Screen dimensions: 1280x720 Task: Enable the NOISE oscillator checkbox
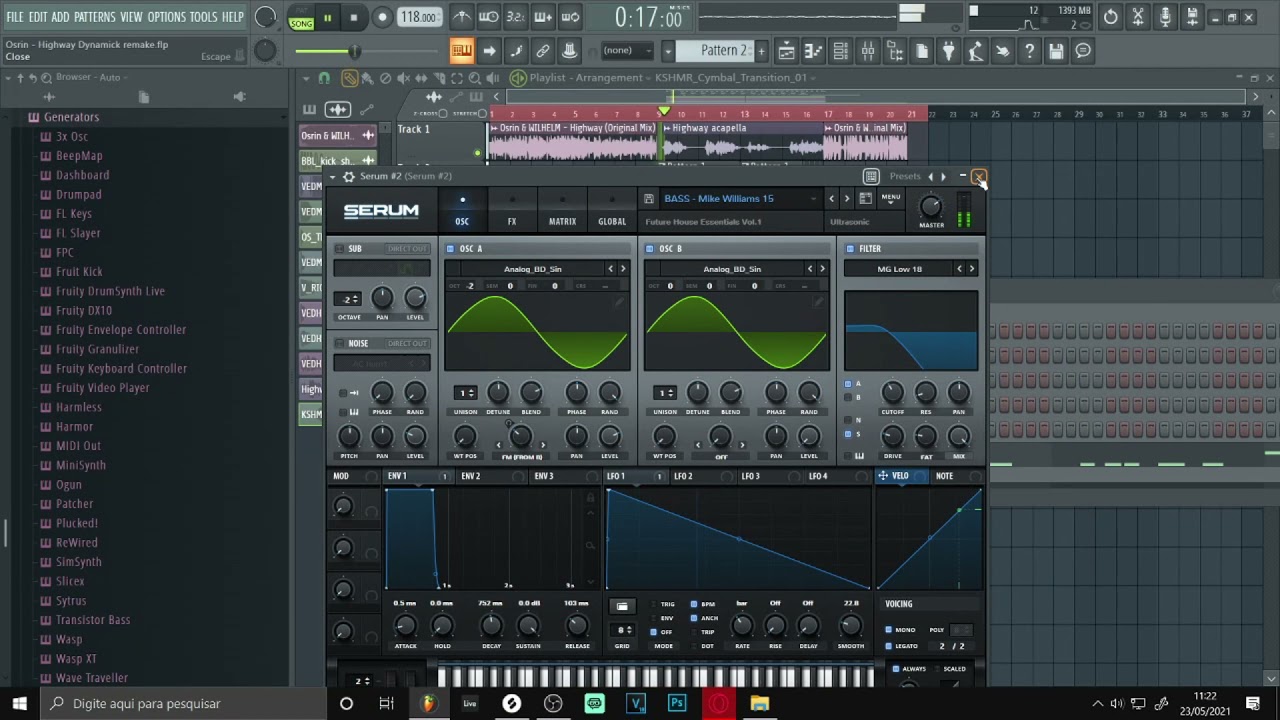tap(340, 343)
